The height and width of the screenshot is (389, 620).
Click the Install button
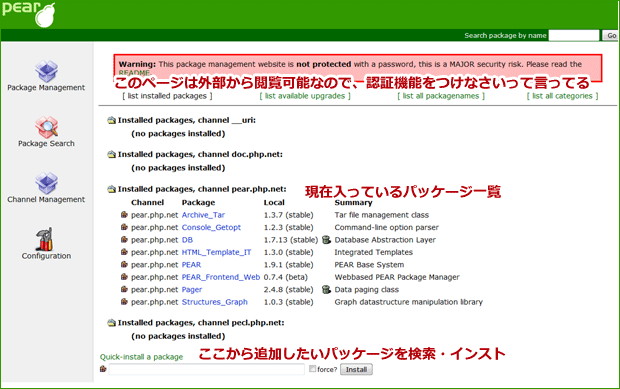(x=356, y=369)
